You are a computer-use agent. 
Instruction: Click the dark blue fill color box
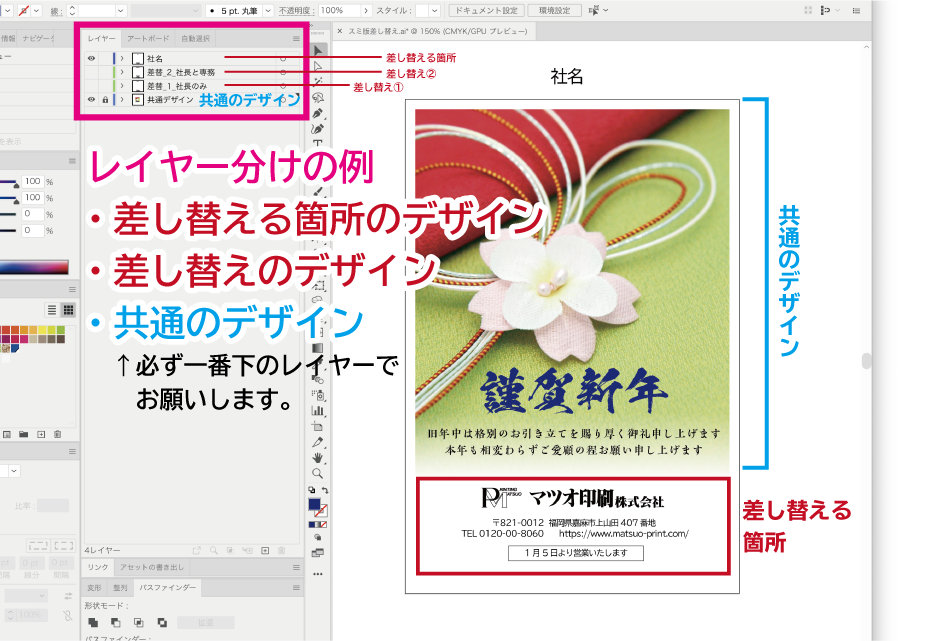pyautogui.click(x=314, y=505)
